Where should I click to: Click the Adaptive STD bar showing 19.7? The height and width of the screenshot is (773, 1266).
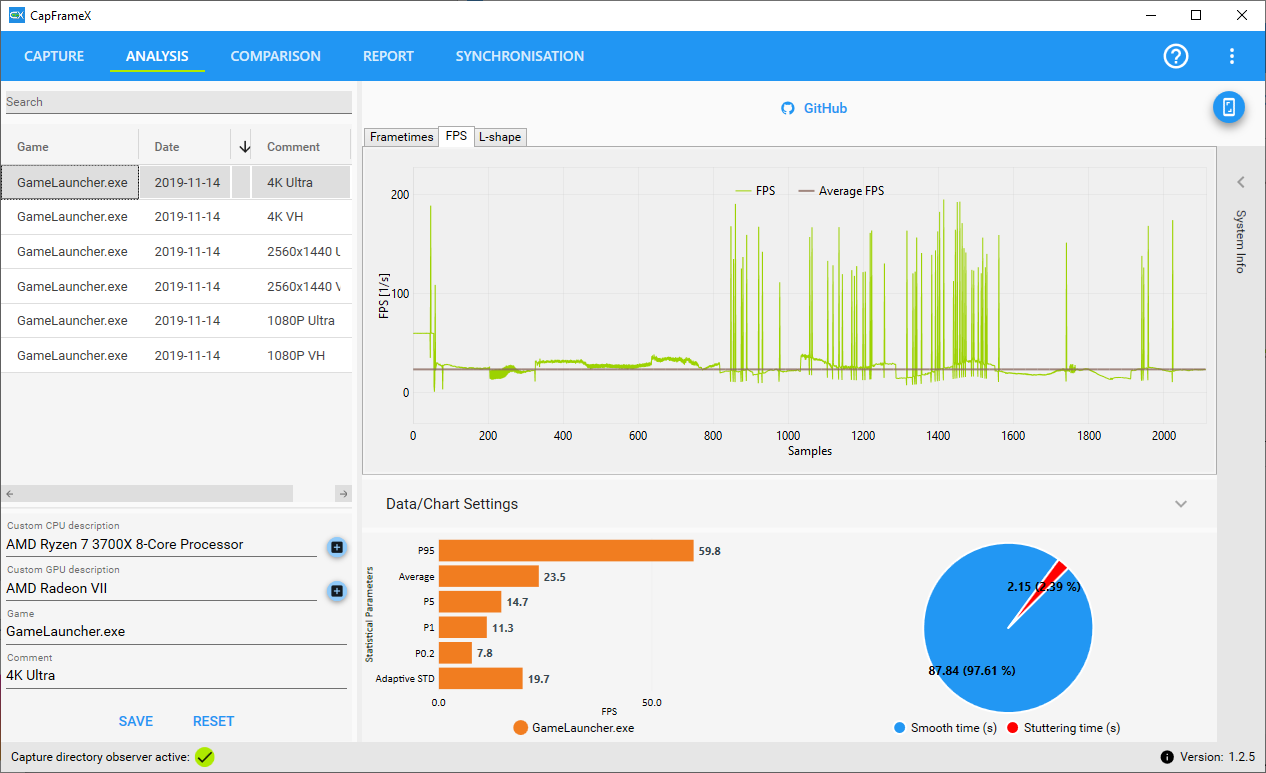(481, 679)
